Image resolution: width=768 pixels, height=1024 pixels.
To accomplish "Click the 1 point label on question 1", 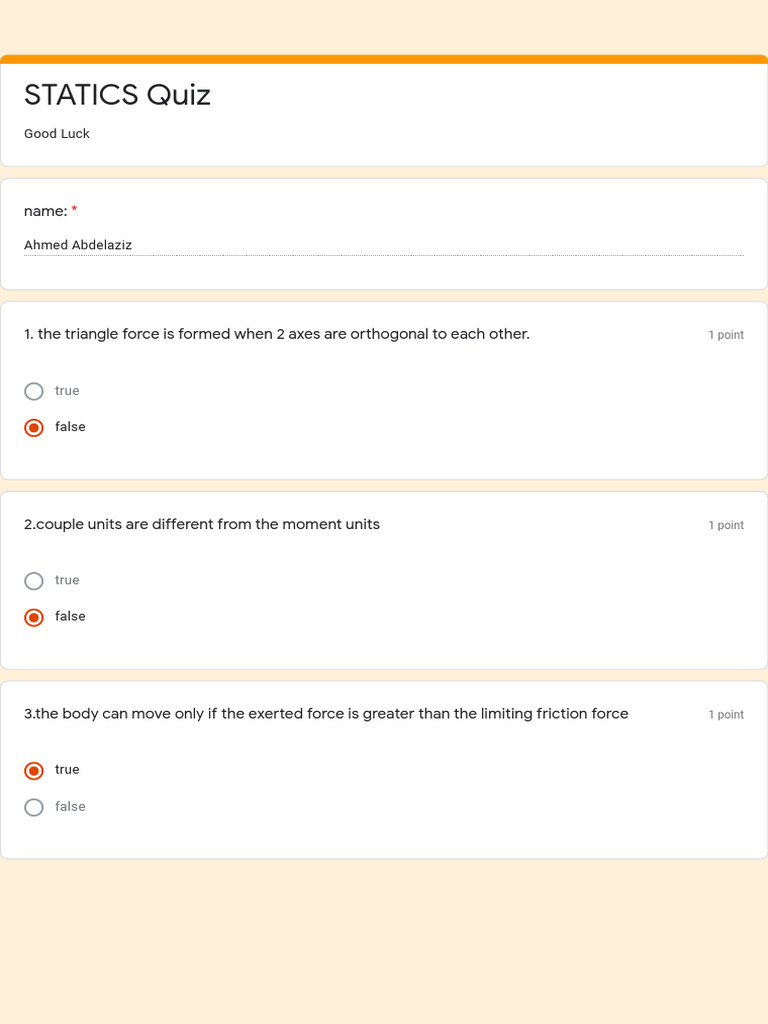I will 726,334.
